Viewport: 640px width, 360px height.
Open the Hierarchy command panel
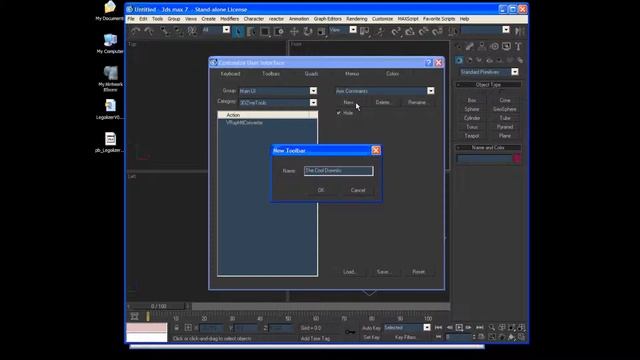point(482,47)
